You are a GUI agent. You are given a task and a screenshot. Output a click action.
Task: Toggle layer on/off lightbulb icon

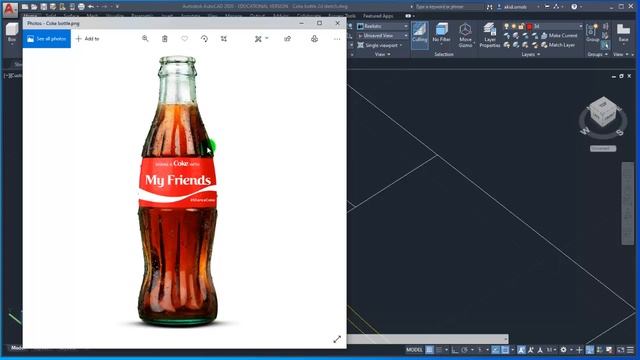click(507, 26)
